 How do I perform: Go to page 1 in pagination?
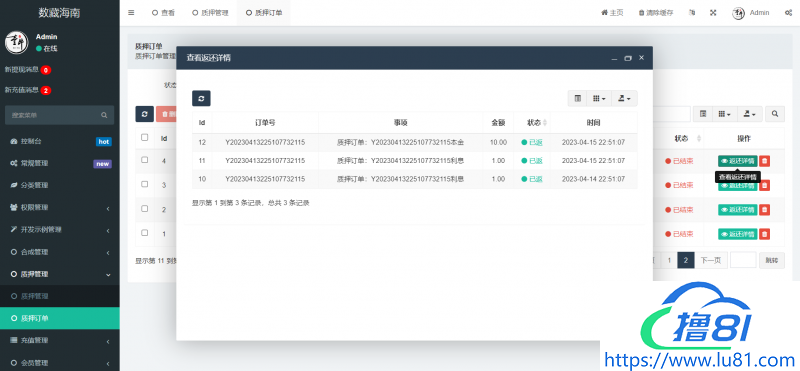[x=668, y=260]
